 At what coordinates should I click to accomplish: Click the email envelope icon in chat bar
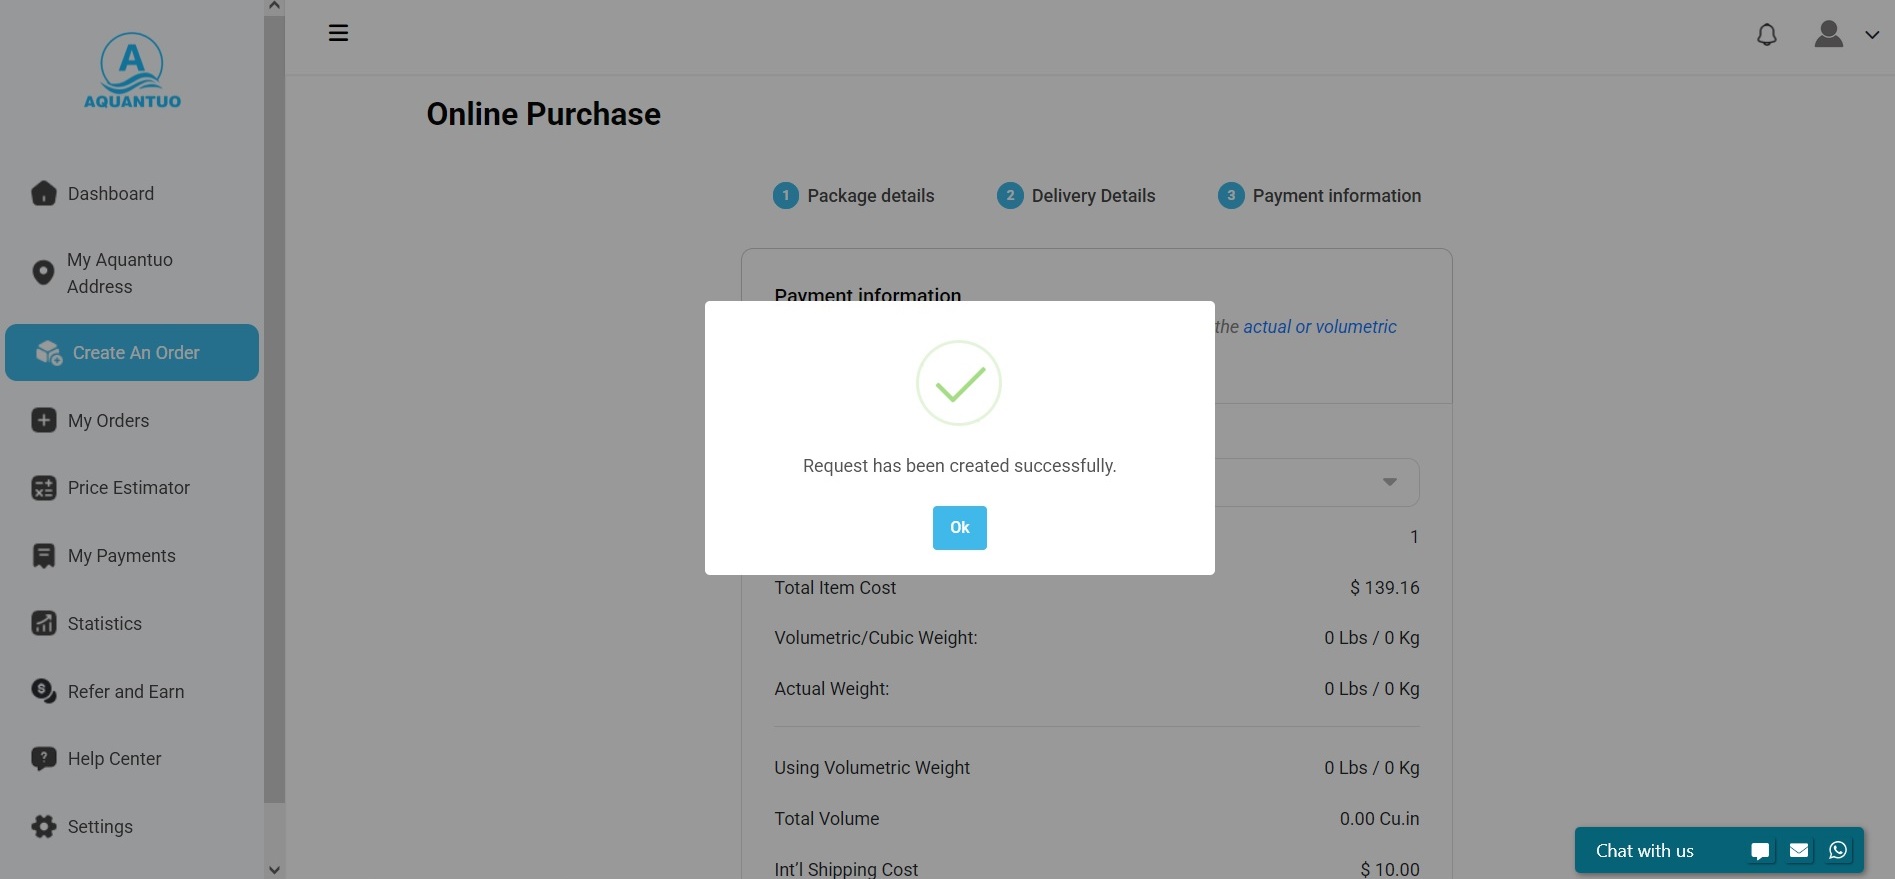tap(1799, 851)
